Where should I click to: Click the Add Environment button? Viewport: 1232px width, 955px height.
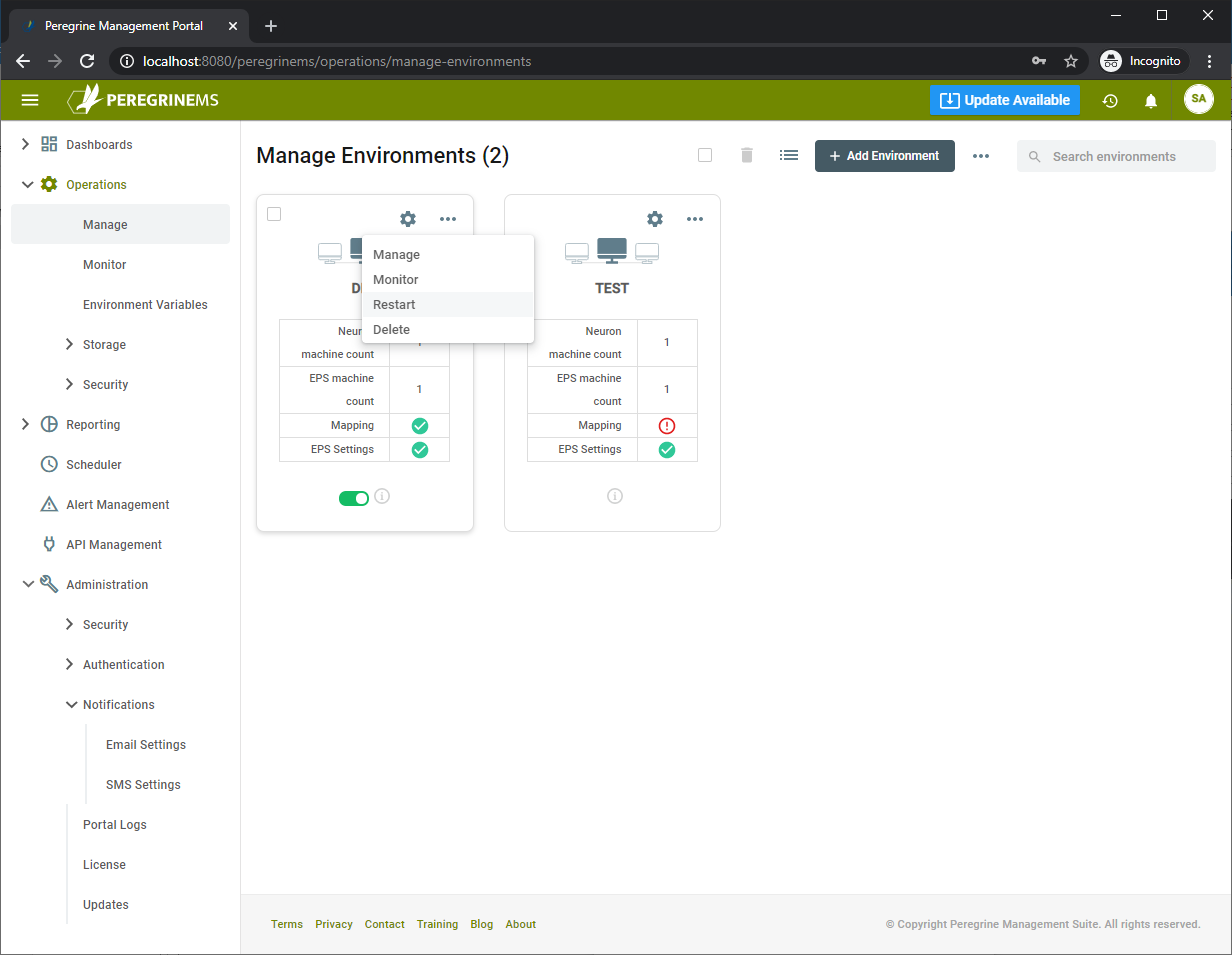(x=885, y=156)
